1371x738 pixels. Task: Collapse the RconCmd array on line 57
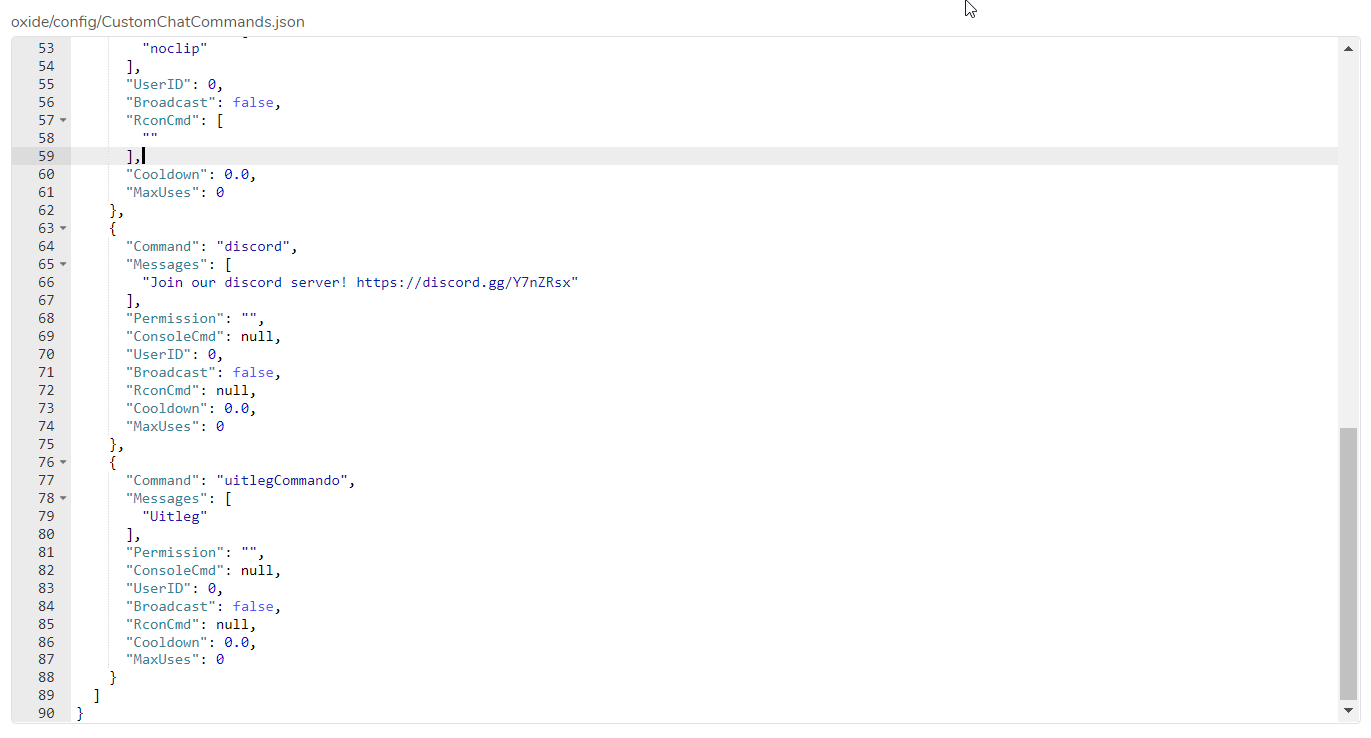tap(64, 120)
